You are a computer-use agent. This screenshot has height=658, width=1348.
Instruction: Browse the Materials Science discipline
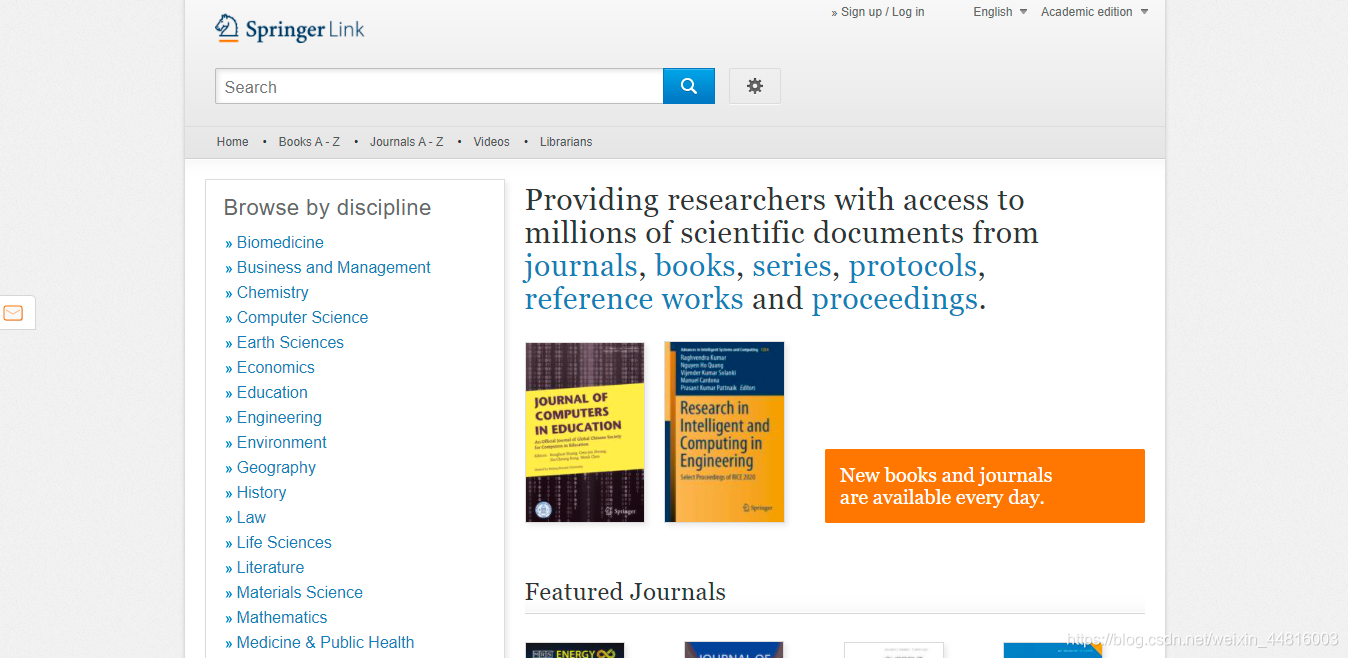299,592
